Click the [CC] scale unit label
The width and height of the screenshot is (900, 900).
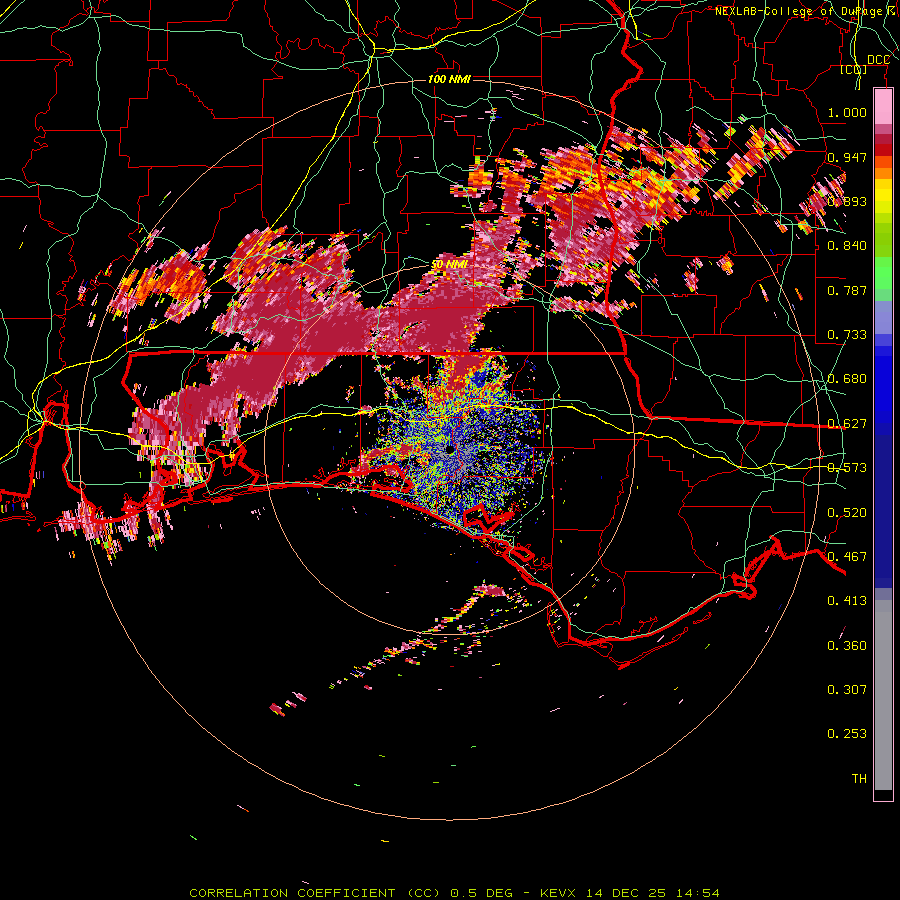854,70
